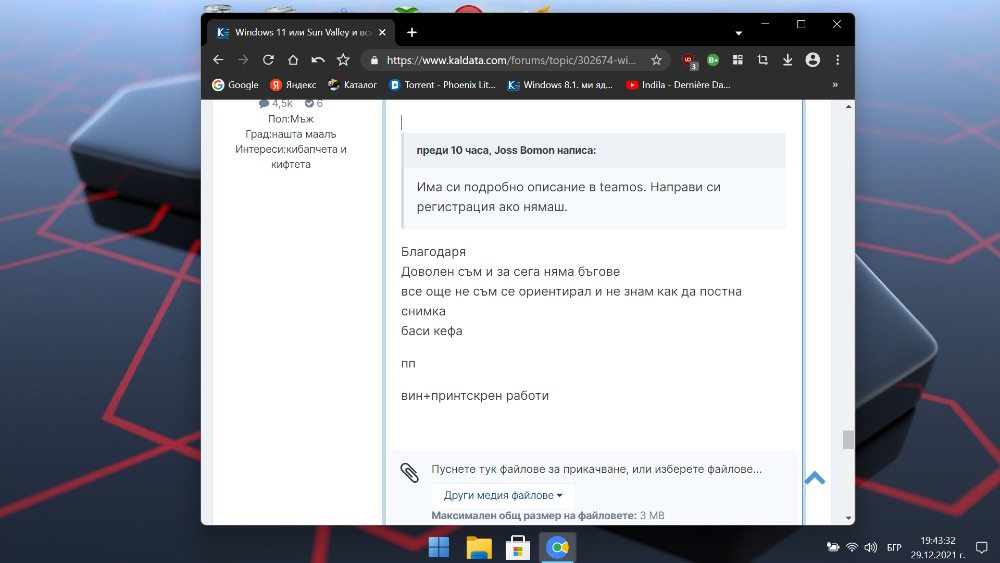Open the tab search dropdown arrow
The width and height of the screenshot is (1000, 563).
pyautogui.click(x=739, y=33)
